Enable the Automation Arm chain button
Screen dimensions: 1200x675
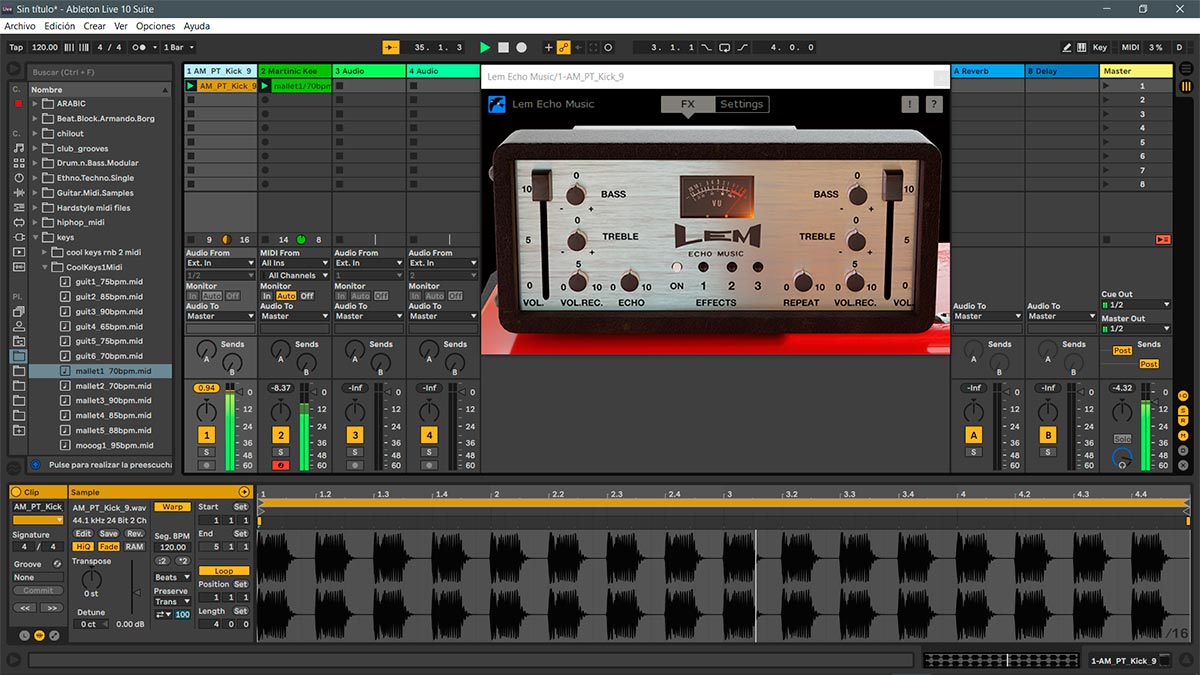click(564, 47)
